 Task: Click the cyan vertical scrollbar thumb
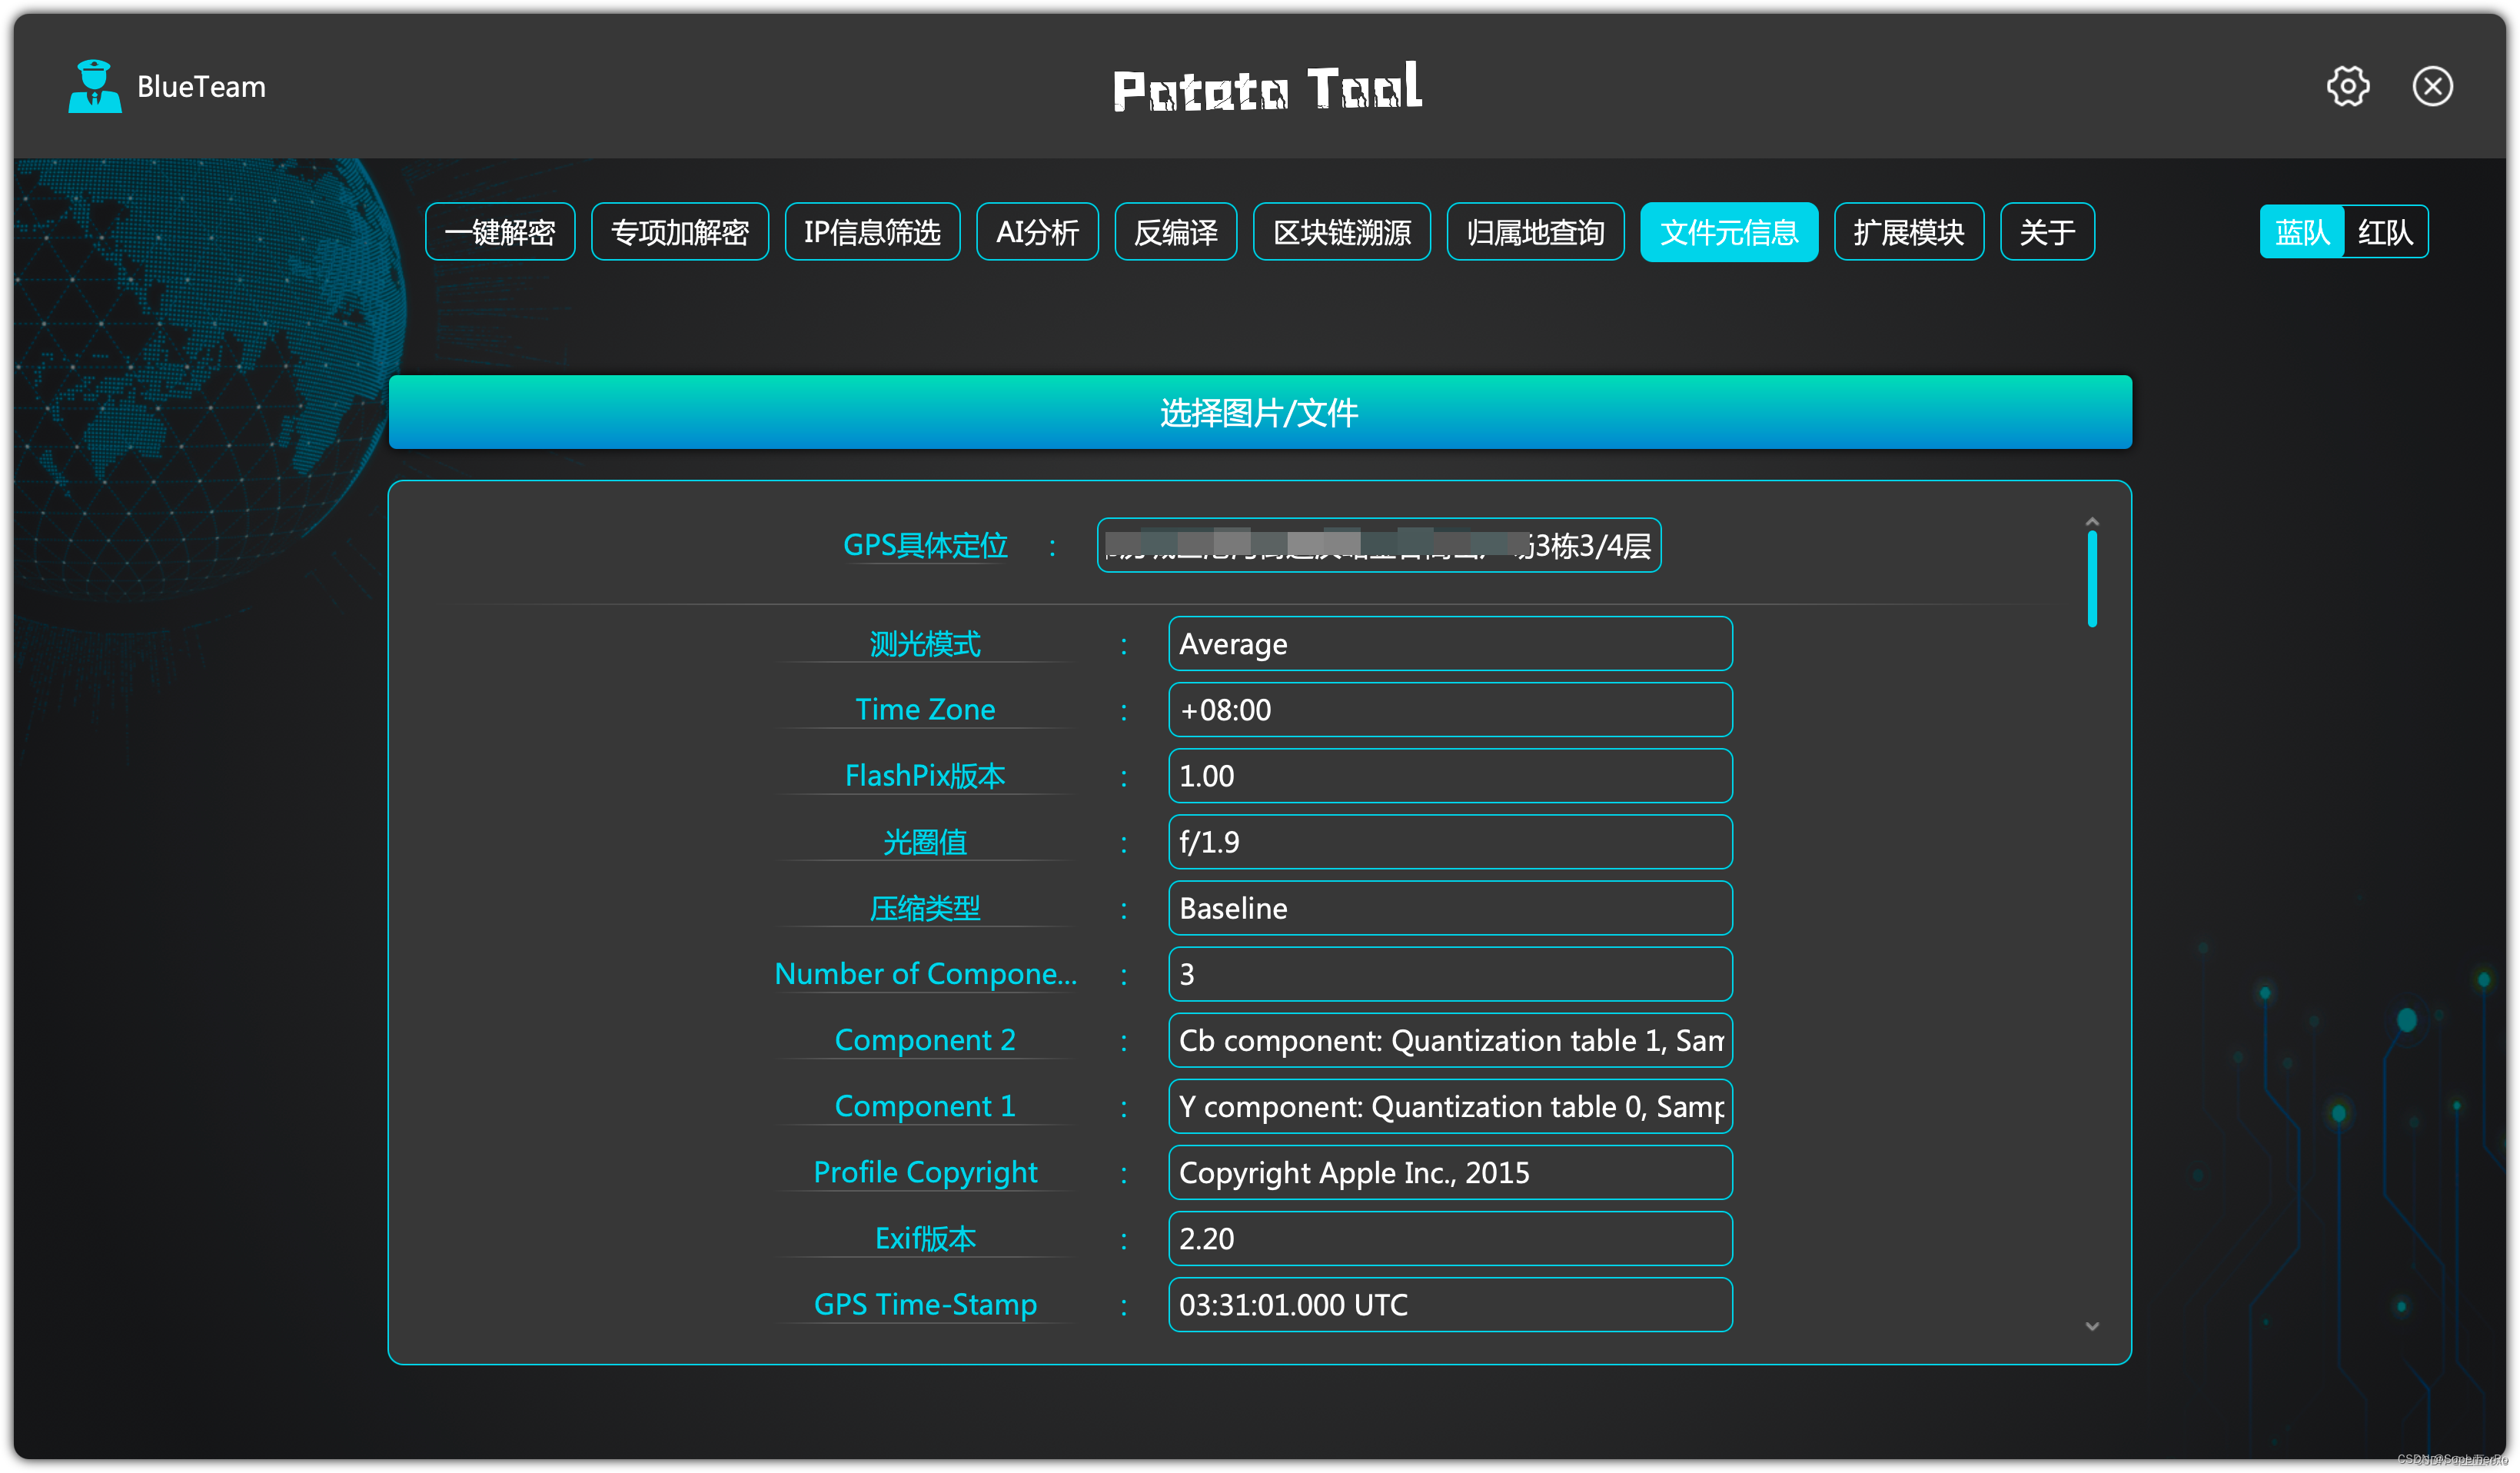[x=2091, y=578]
